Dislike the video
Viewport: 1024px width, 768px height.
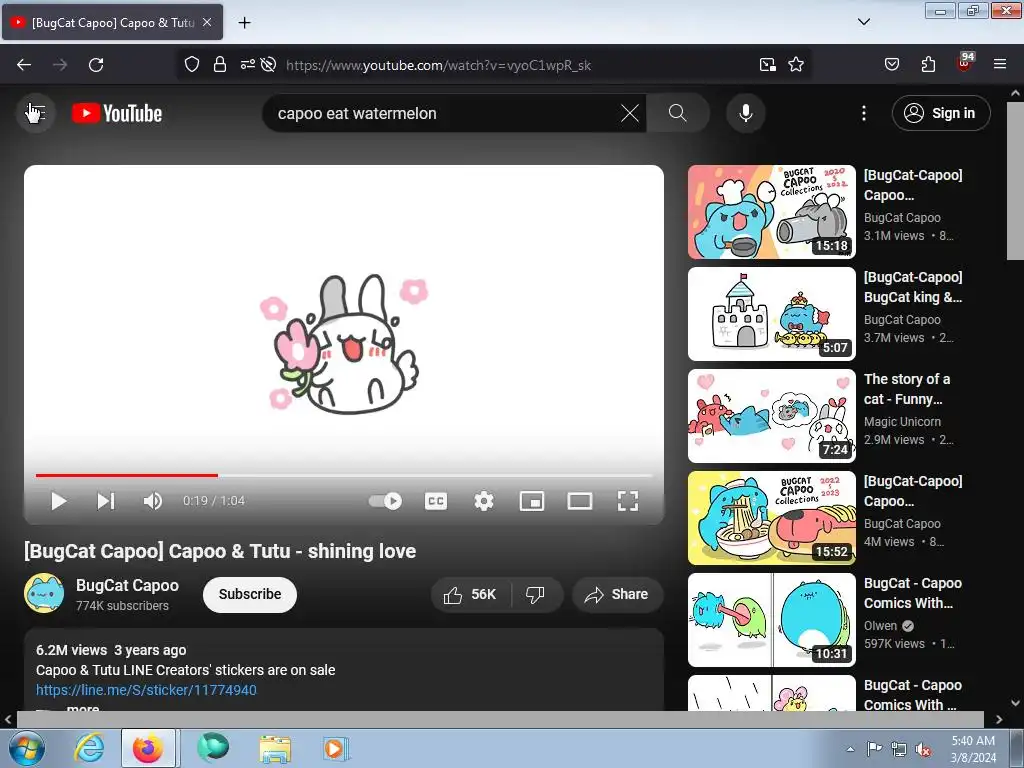pyautogui.click(x=536, y=594)
